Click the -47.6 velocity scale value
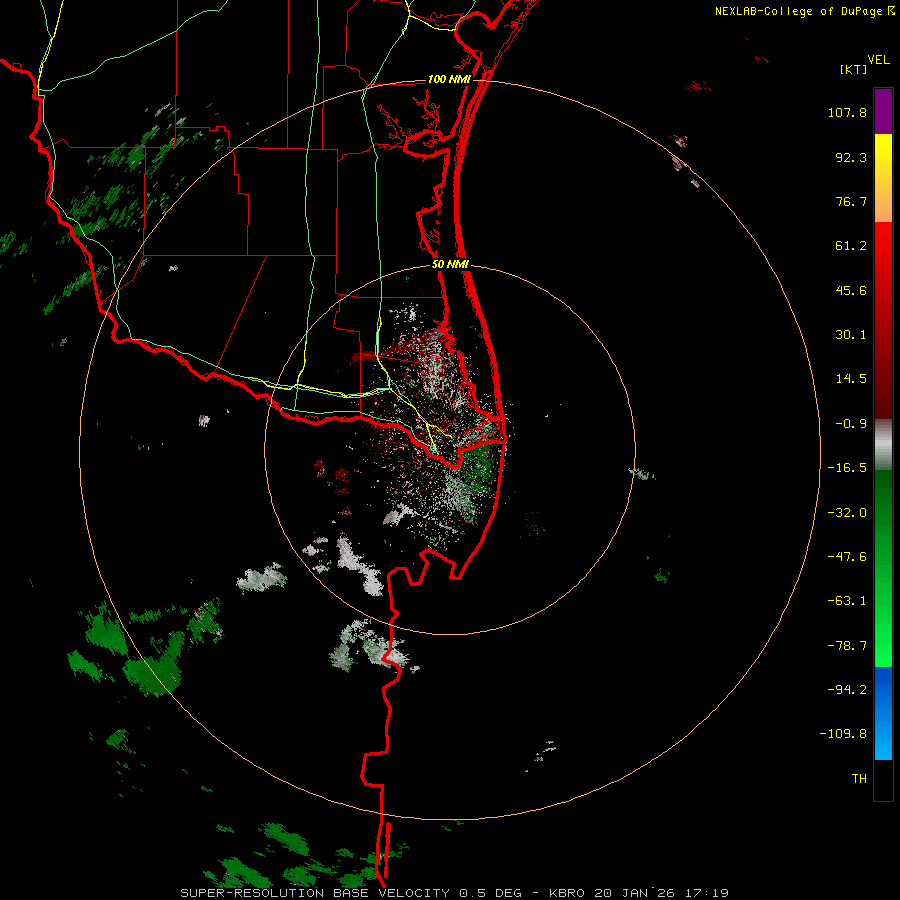 [x=847, y=557]
